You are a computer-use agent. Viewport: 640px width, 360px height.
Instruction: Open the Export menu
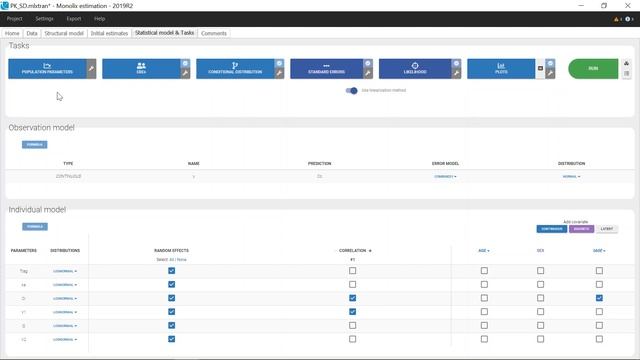tap(73, 19)
